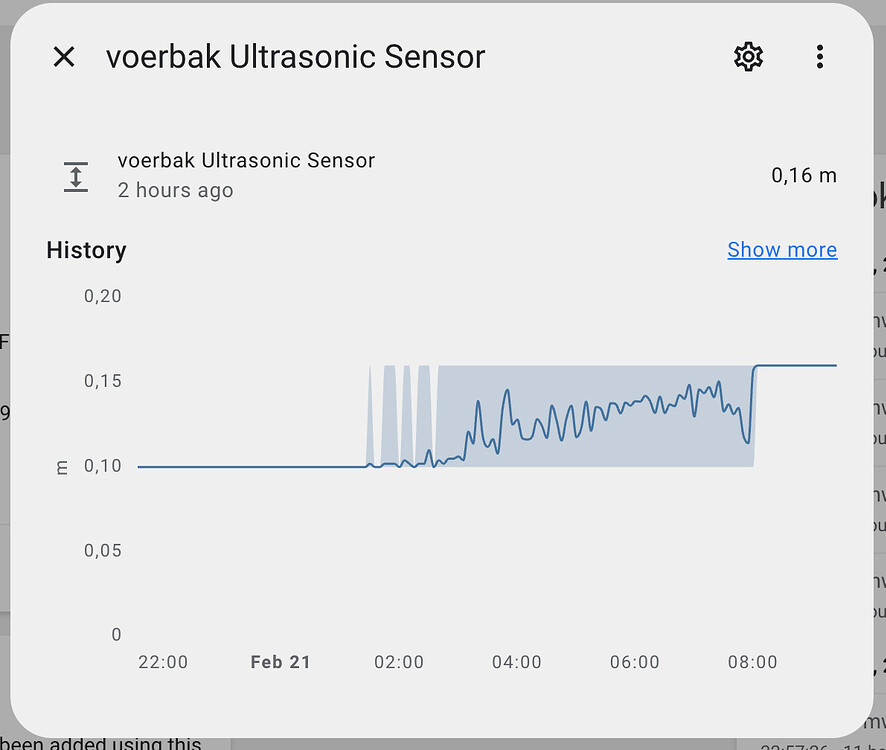Click the 04:00 label on the time axis
Screen dimensions: 886x750
pos(516,662)
